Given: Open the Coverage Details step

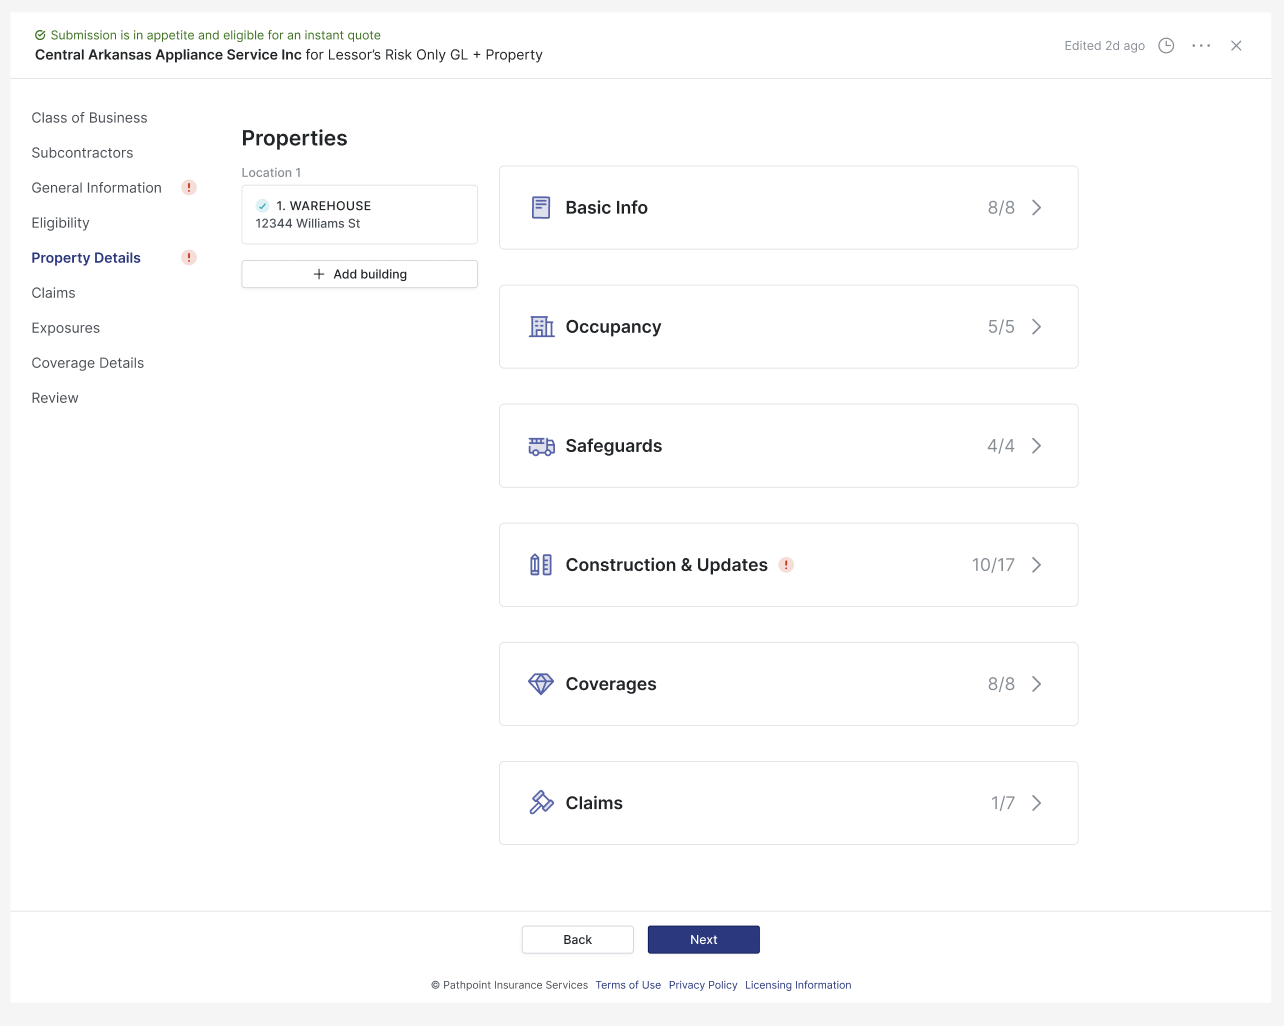Looking at the screenshot, I should click(87, 363).
